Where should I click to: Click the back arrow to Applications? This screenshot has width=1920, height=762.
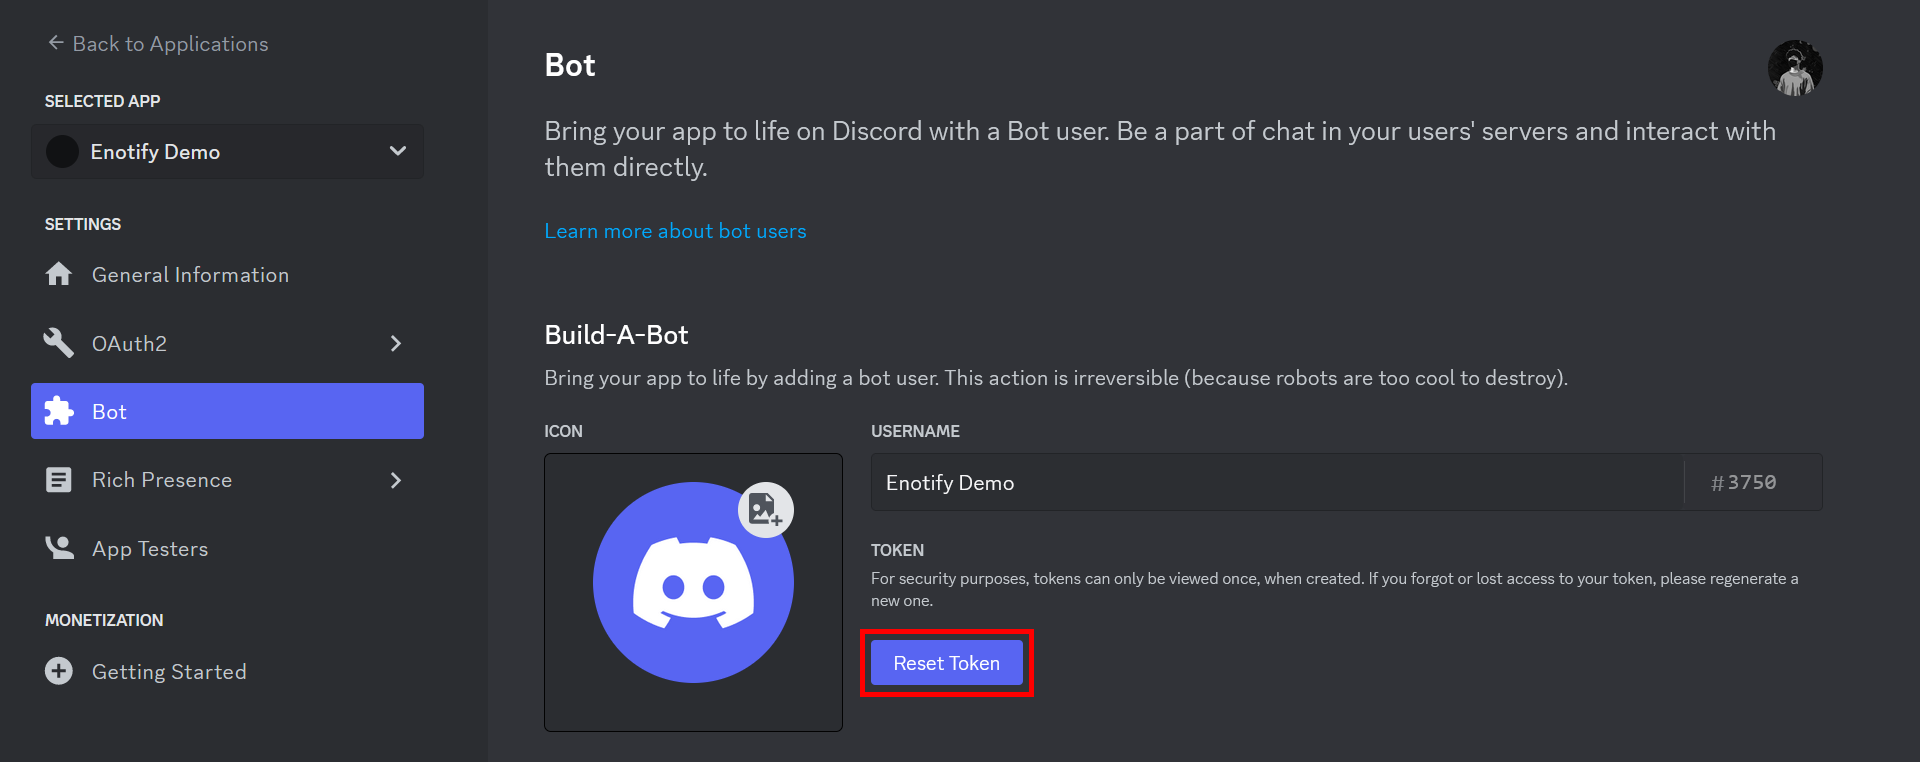click(56, 43)
